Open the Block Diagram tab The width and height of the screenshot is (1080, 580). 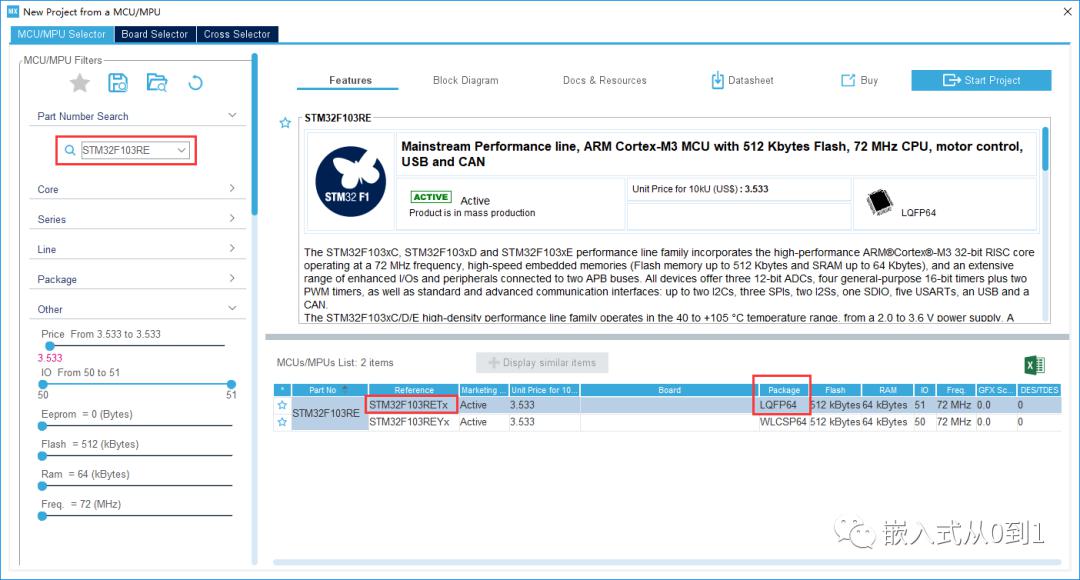(466, 81)
